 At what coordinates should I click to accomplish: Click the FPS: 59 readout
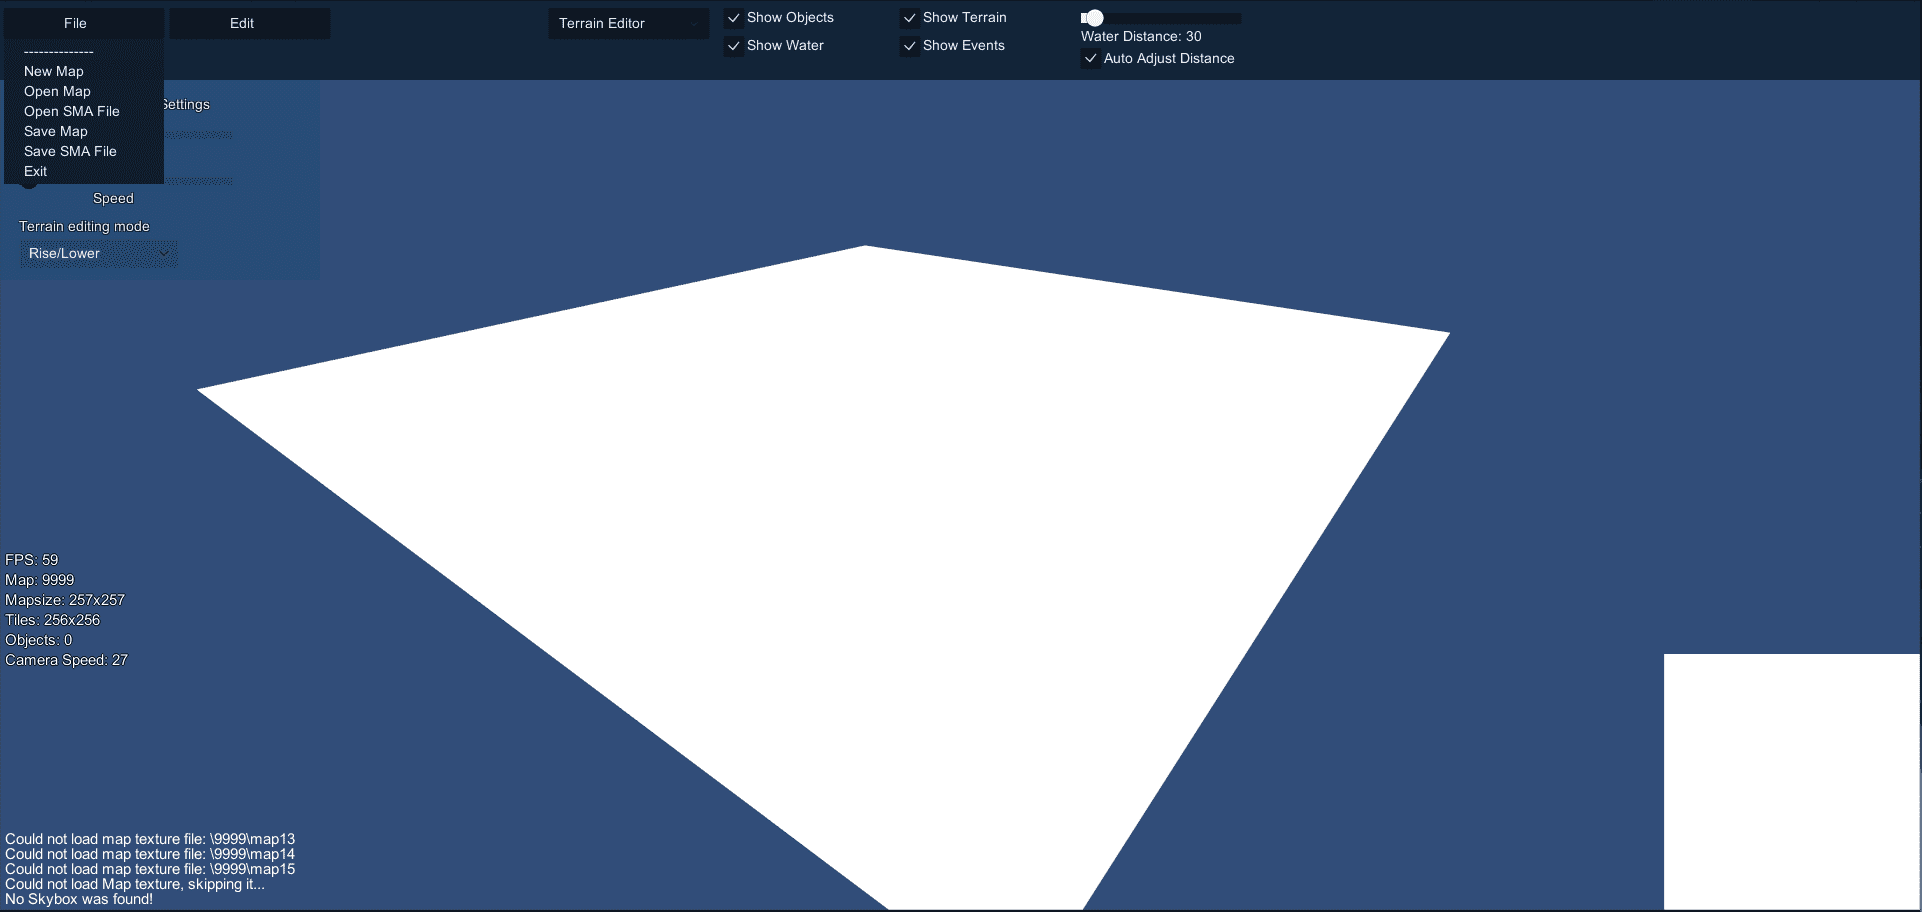pyautogui.click(x=31, y=560)
